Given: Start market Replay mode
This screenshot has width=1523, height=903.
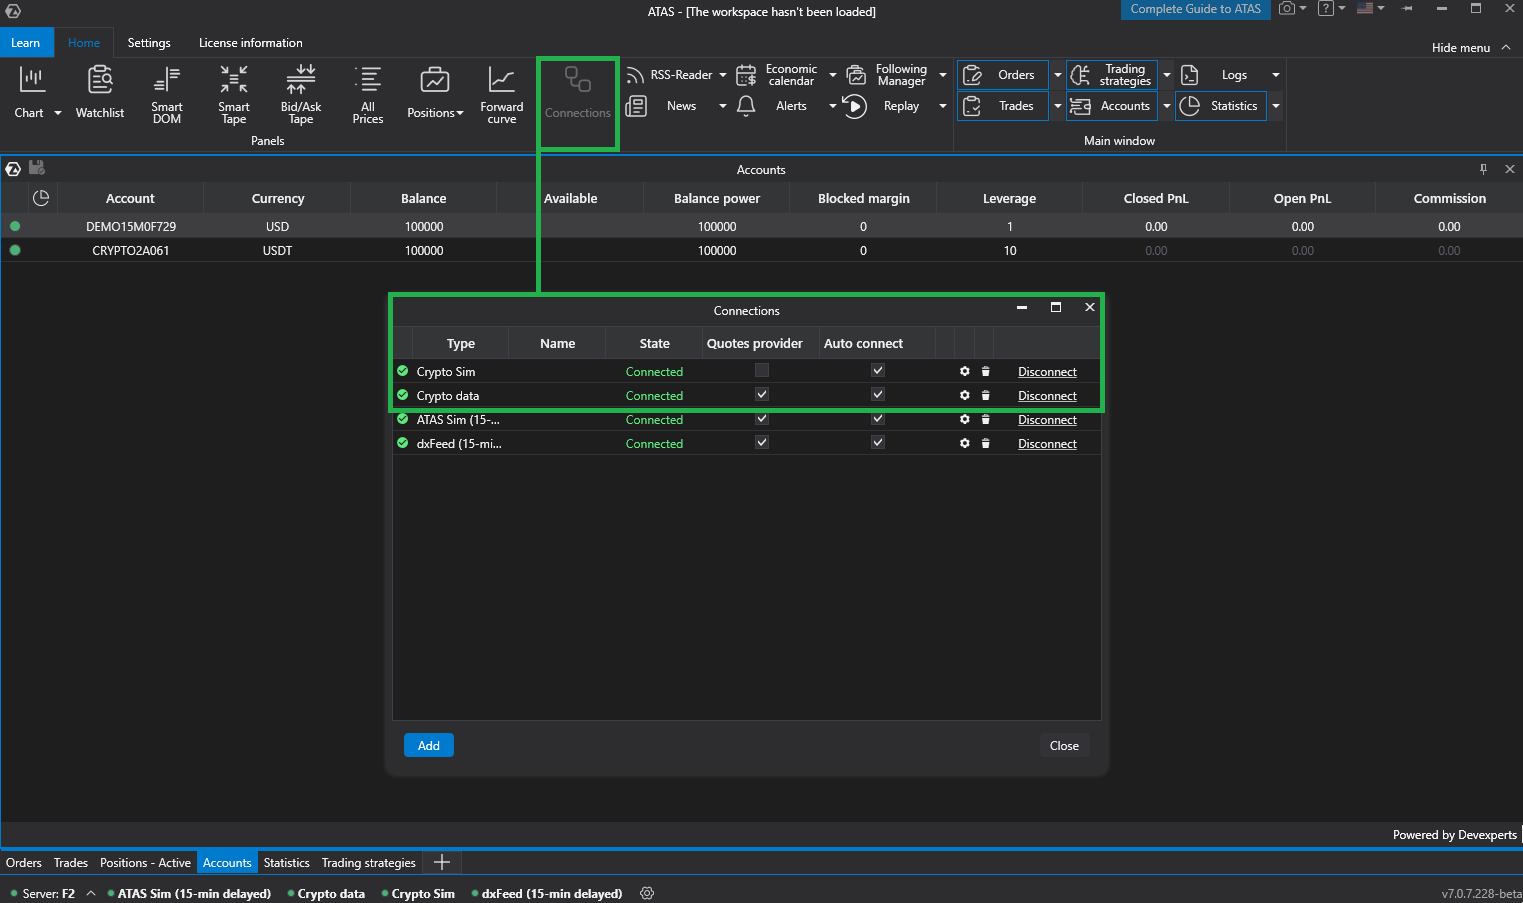Looking at the screenshot, I should [853, 106].
